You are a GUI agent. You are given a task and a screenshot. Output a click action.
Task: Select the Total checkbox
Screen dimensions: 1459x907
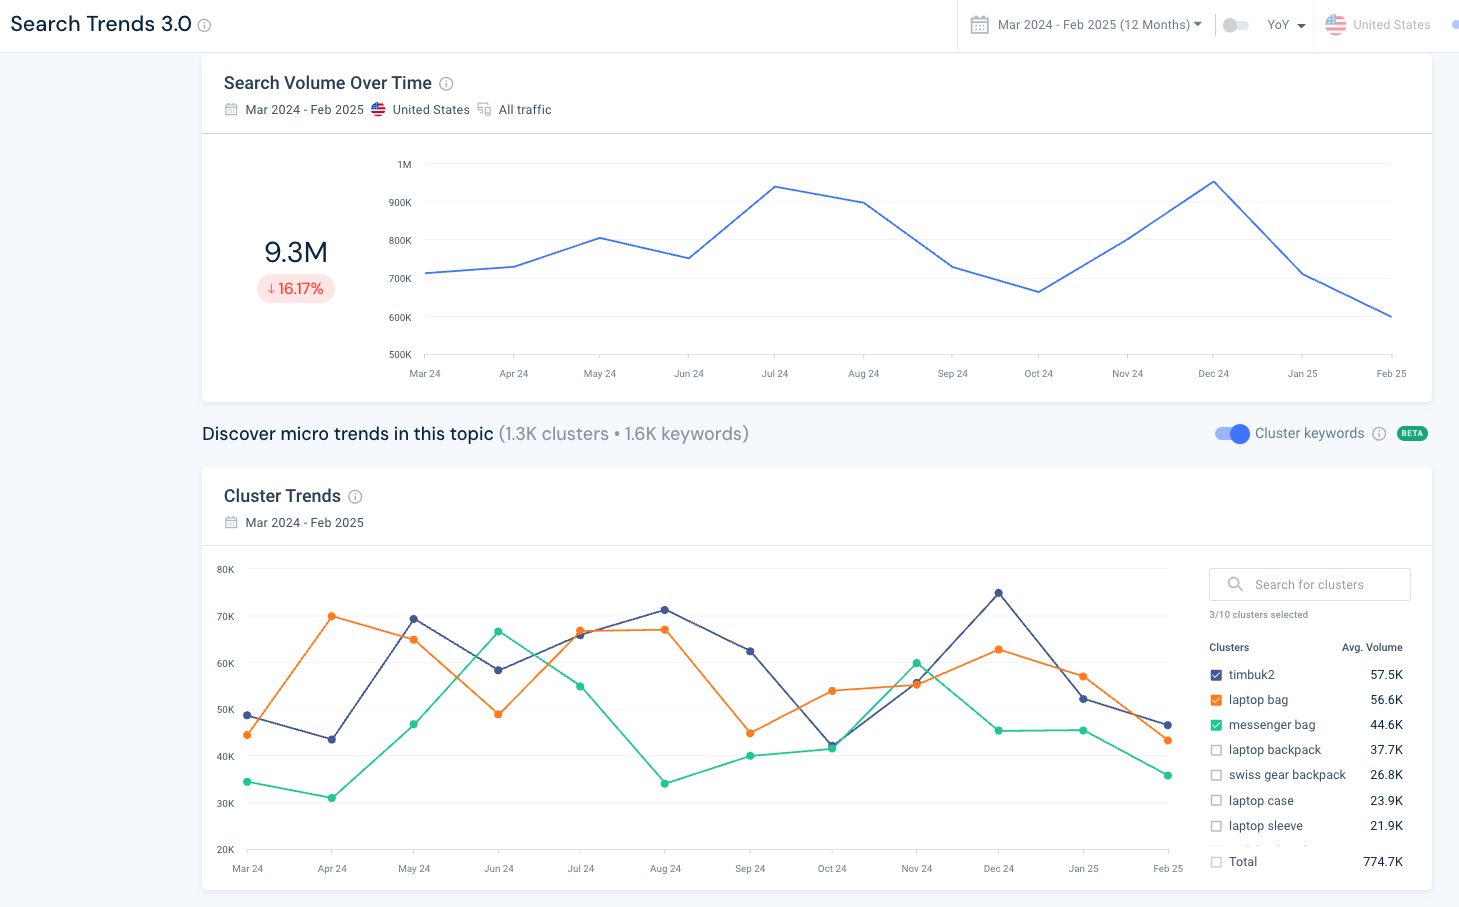[x=1216, y=861]
